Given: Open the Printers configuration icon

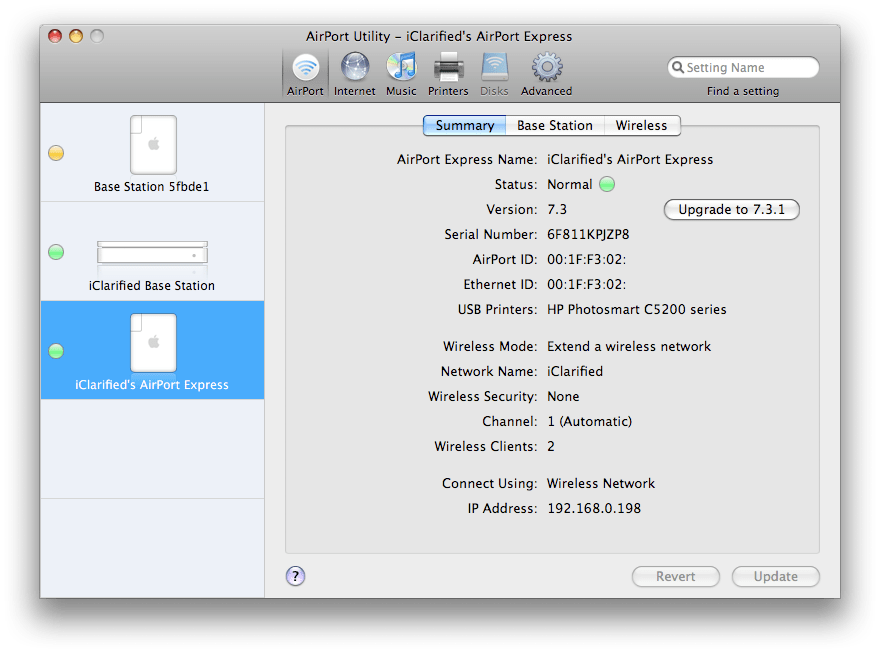Looking at the screenshot, I should click(447, 68).
